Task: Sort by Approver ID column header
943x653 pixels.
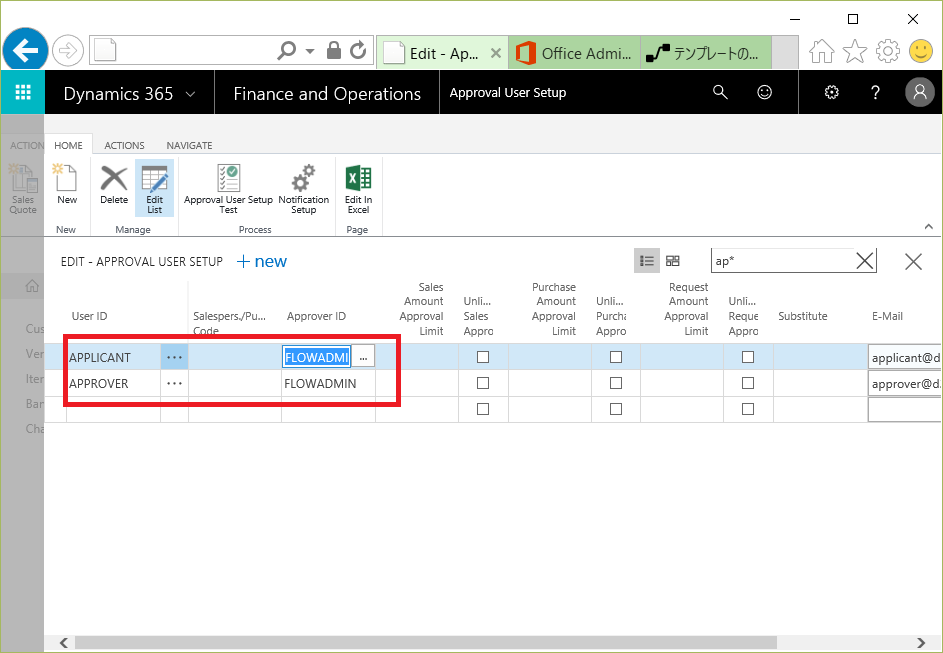Action: pos(316,316)
